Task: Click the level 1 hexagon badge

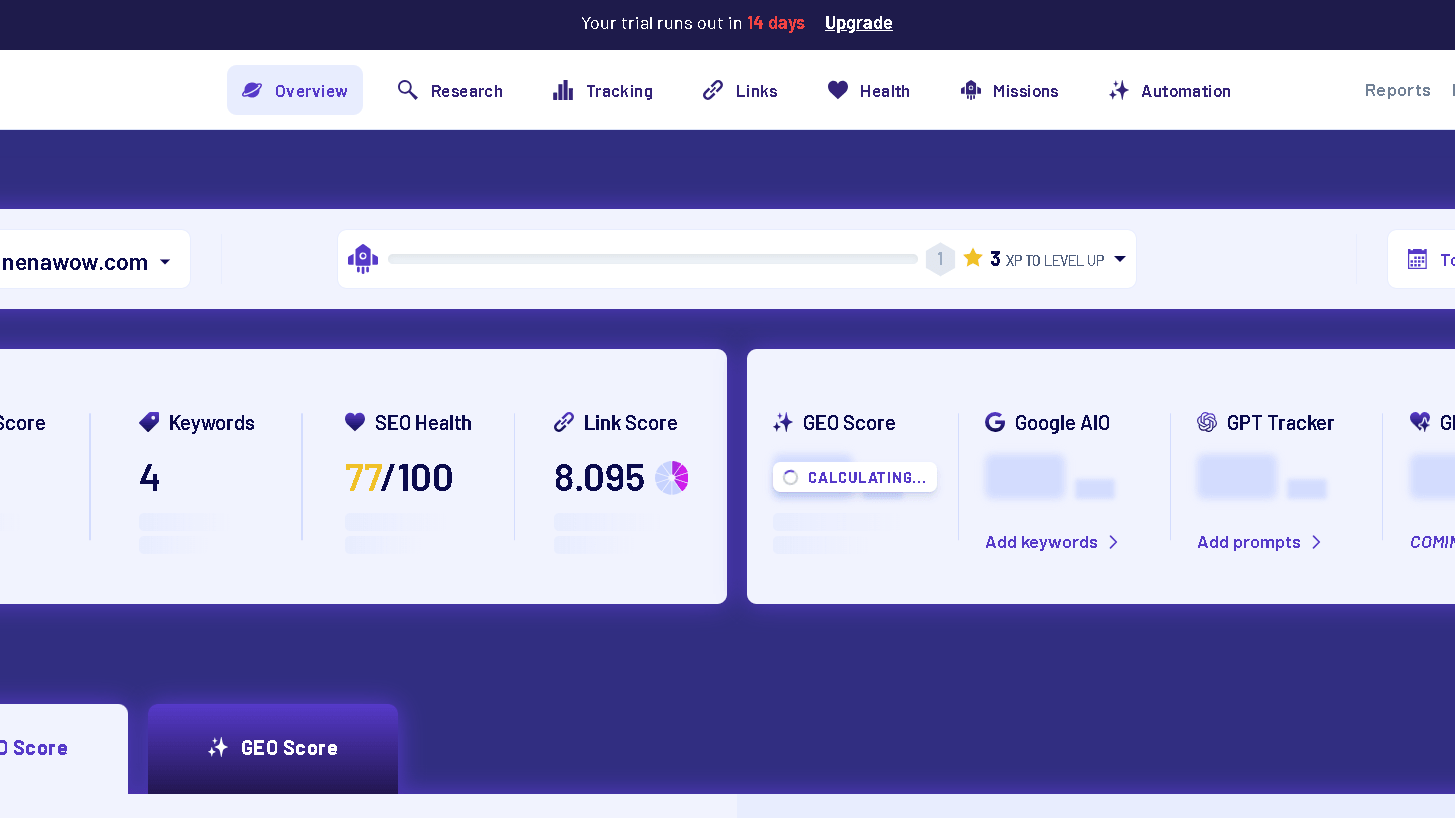Action: [940, 259]
